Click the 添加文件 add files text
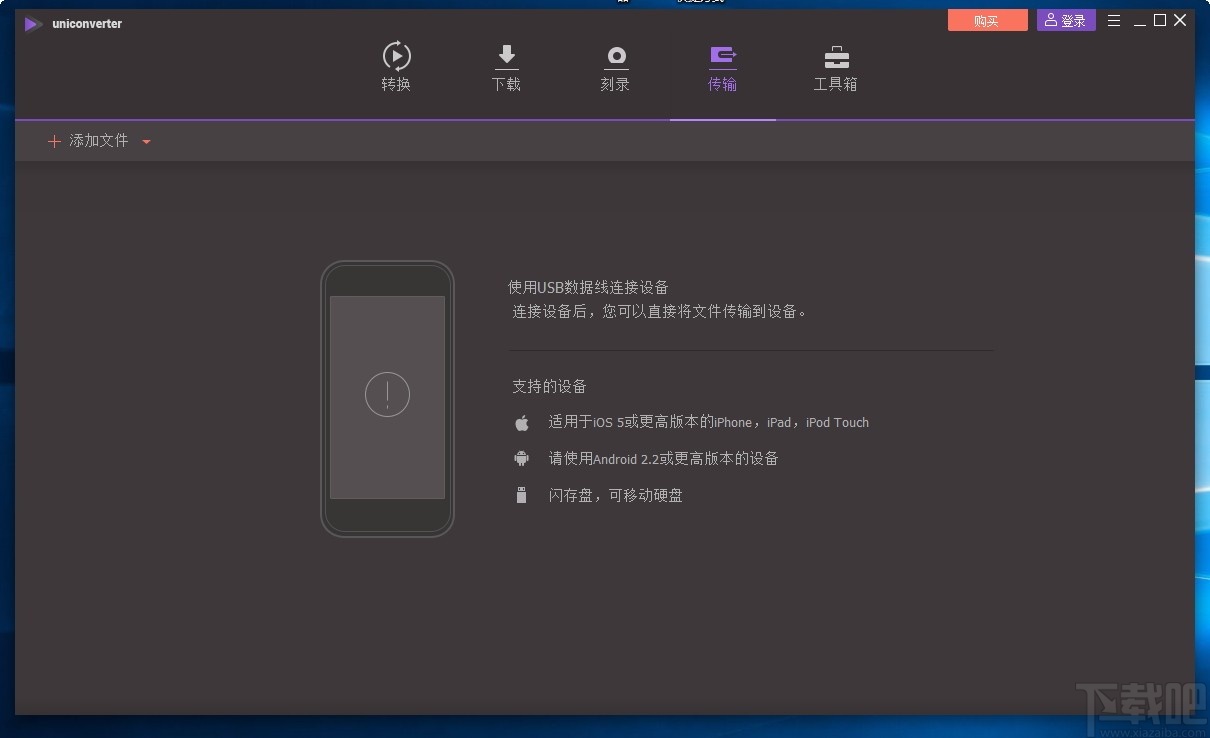The image size is (1210, 738). coord(98,141)
